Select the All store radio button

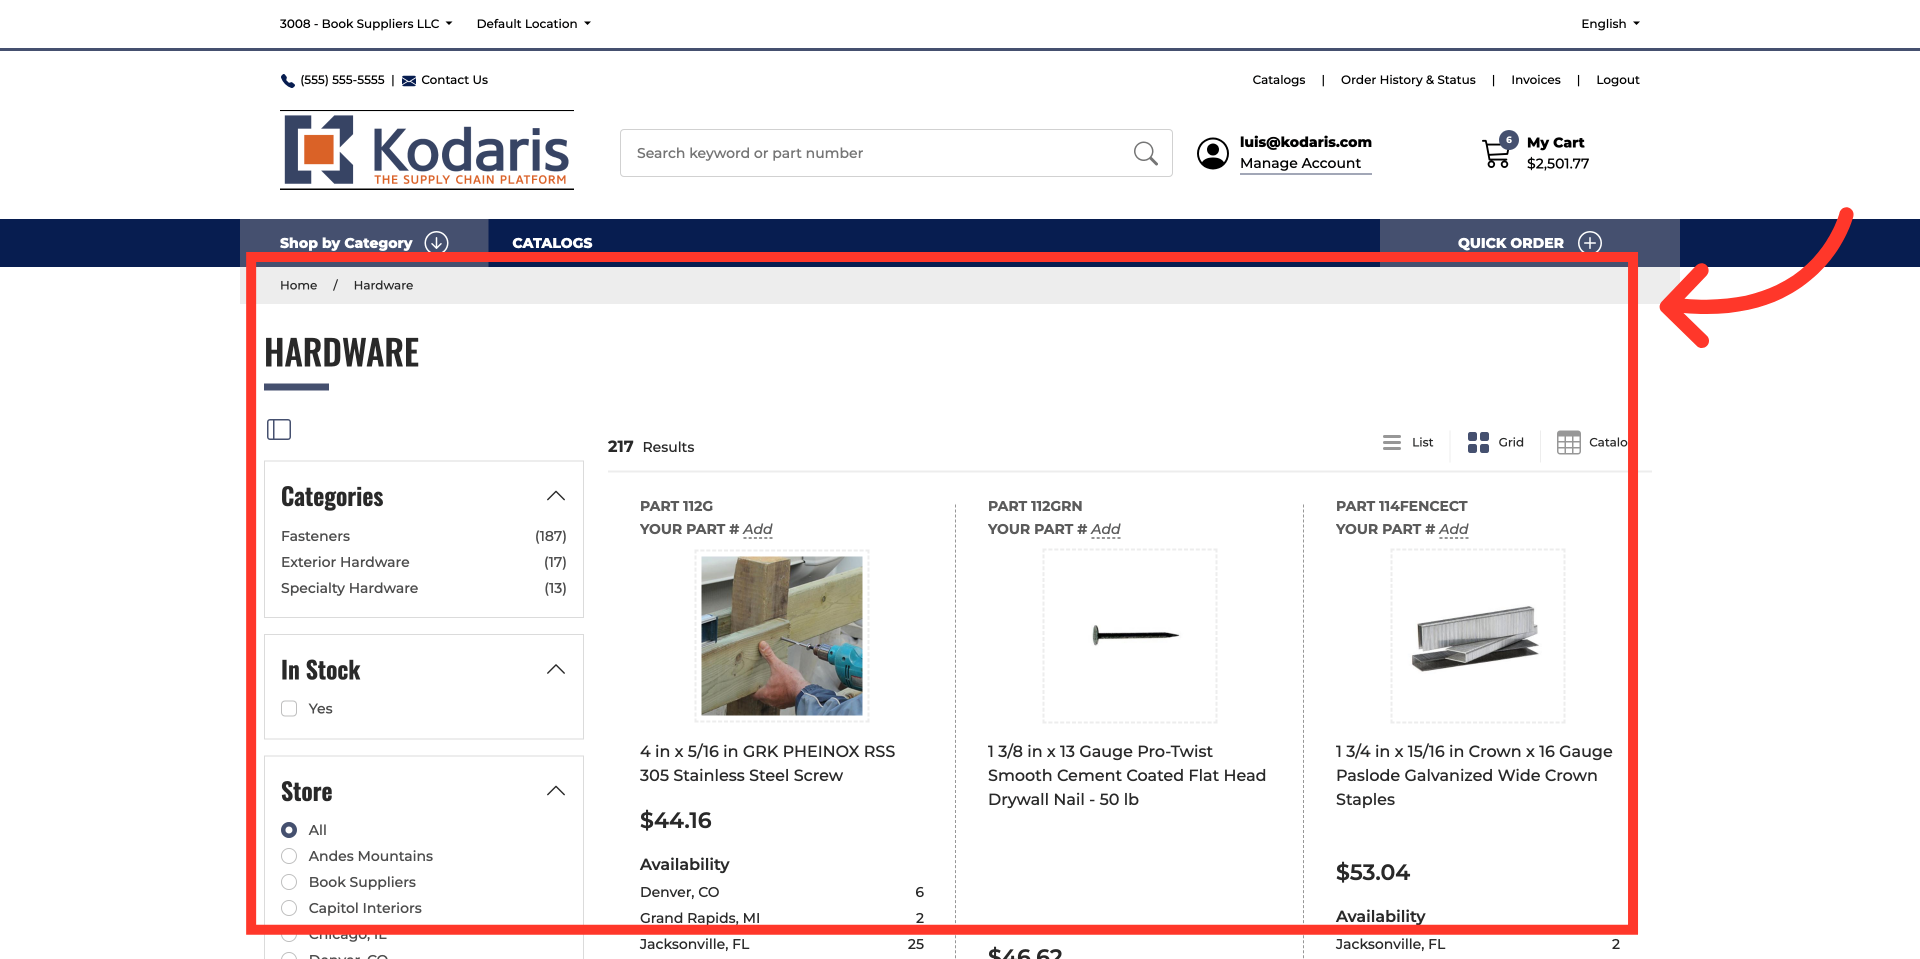click(x=289, y=830)
